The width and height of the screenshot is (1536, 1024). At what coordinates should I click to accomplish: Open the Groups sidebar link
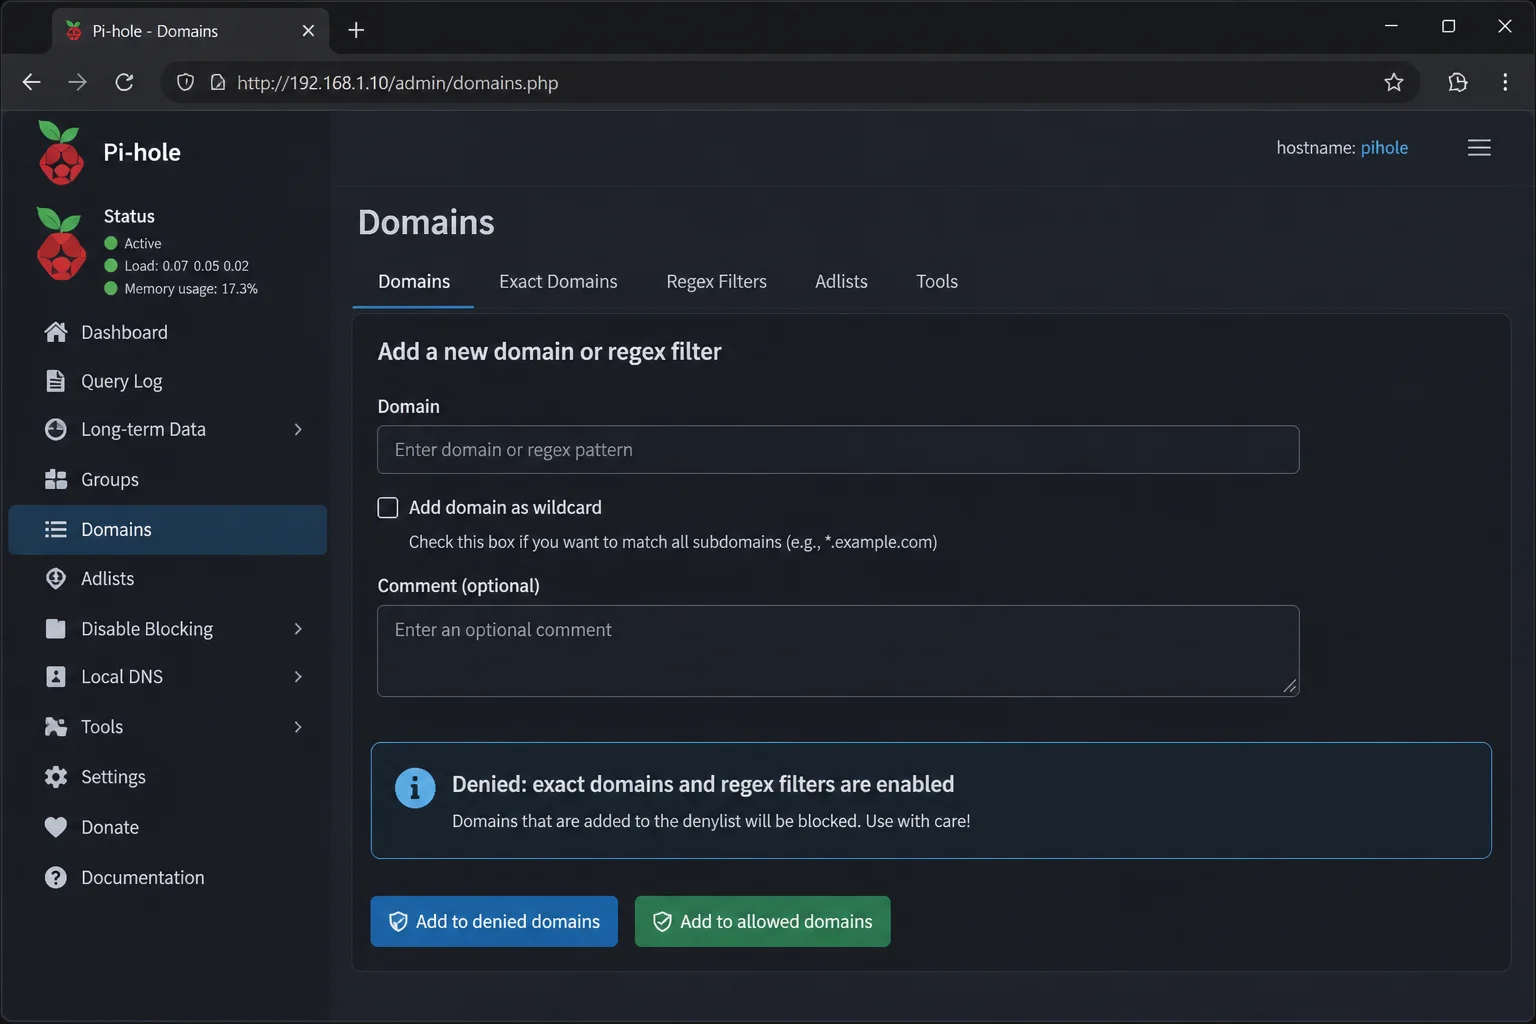[x=110, y=479]
